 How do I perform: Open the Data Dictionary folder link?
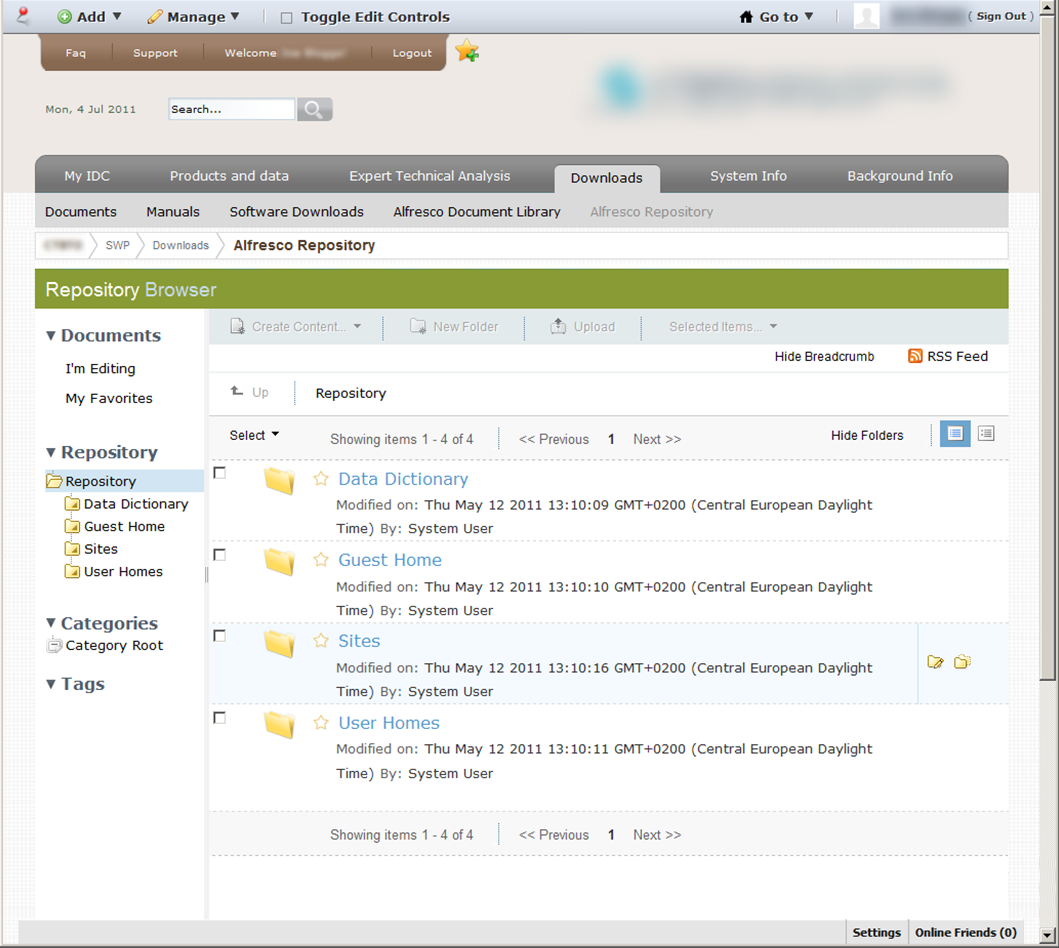[x=403, y=479]
